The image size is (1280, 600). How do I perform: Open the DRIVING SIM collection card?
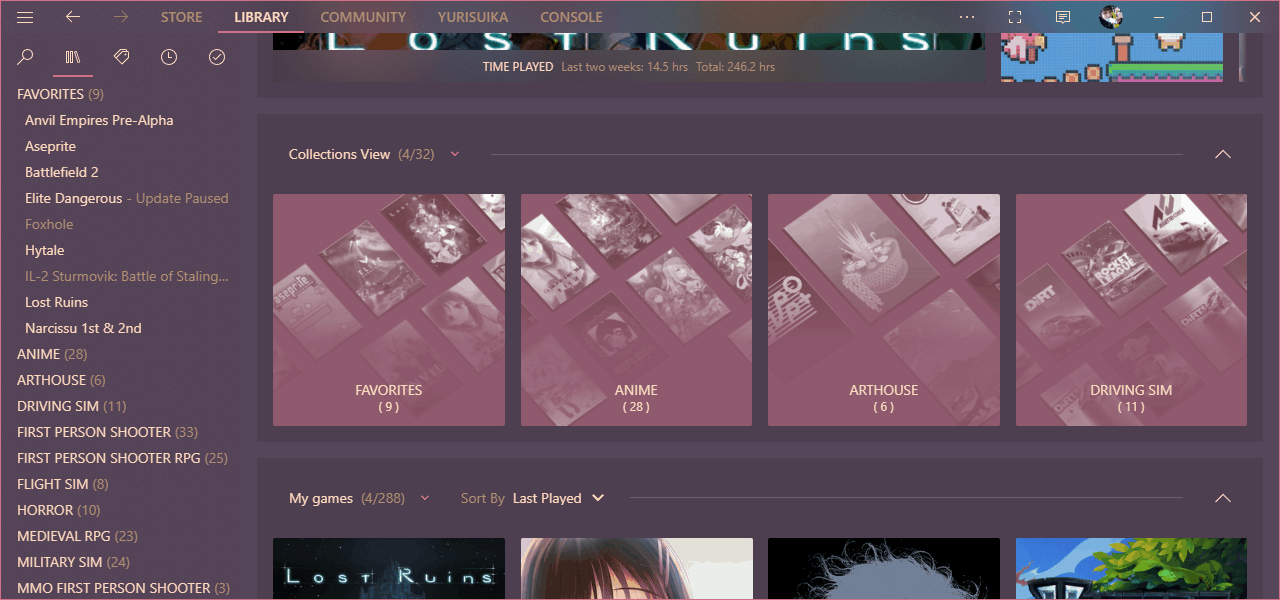pyautogui.click(x=1131, y=310)
